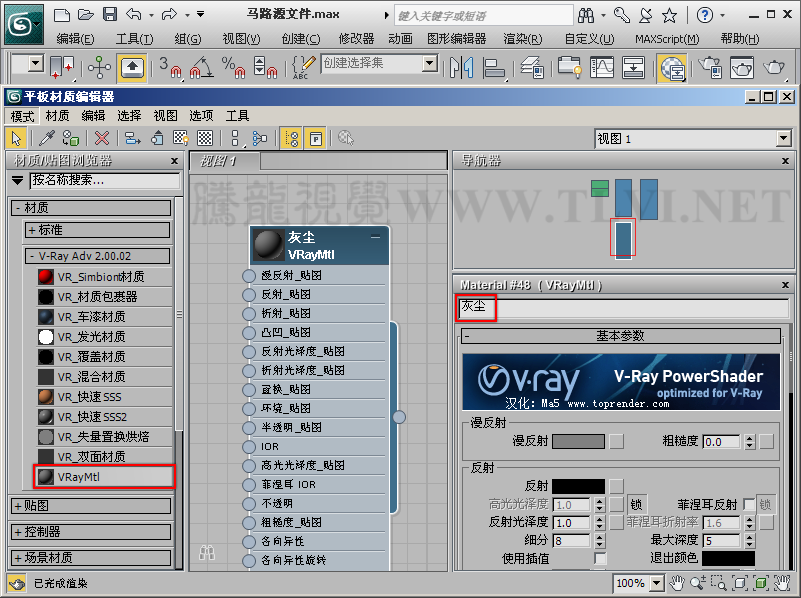Click the 凹凸_贴图 input socket
Screen dimensions: 801x598
tap(249, 333)
